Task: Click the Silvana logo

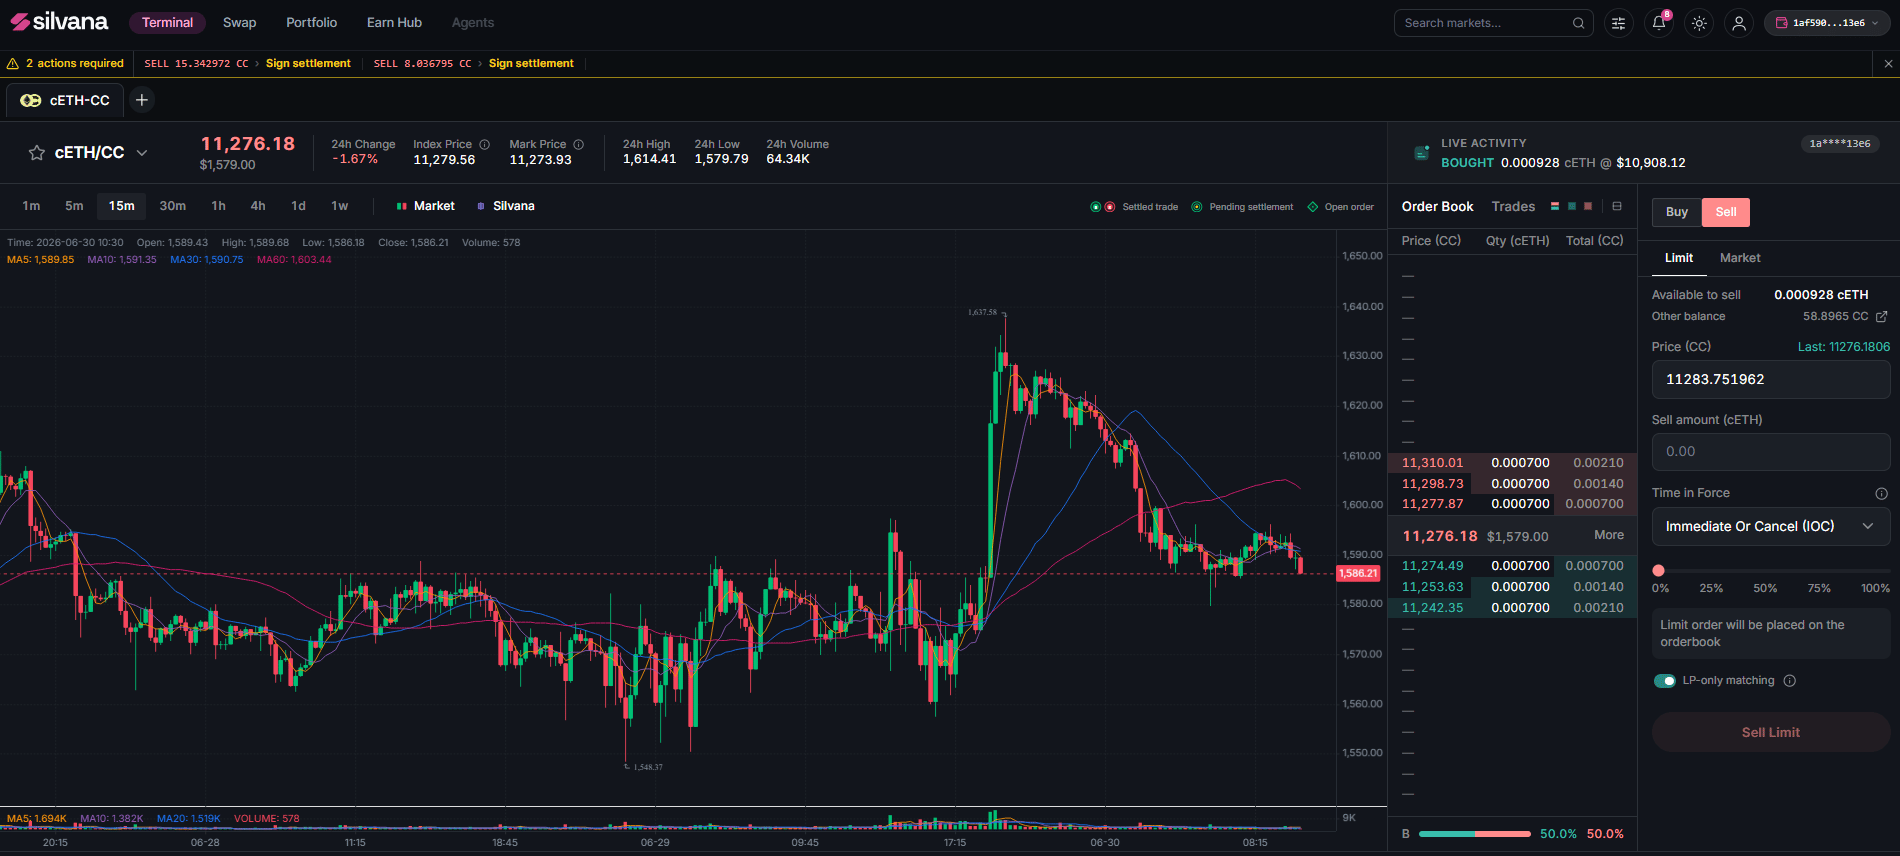Action: click(x=59, y=22)
